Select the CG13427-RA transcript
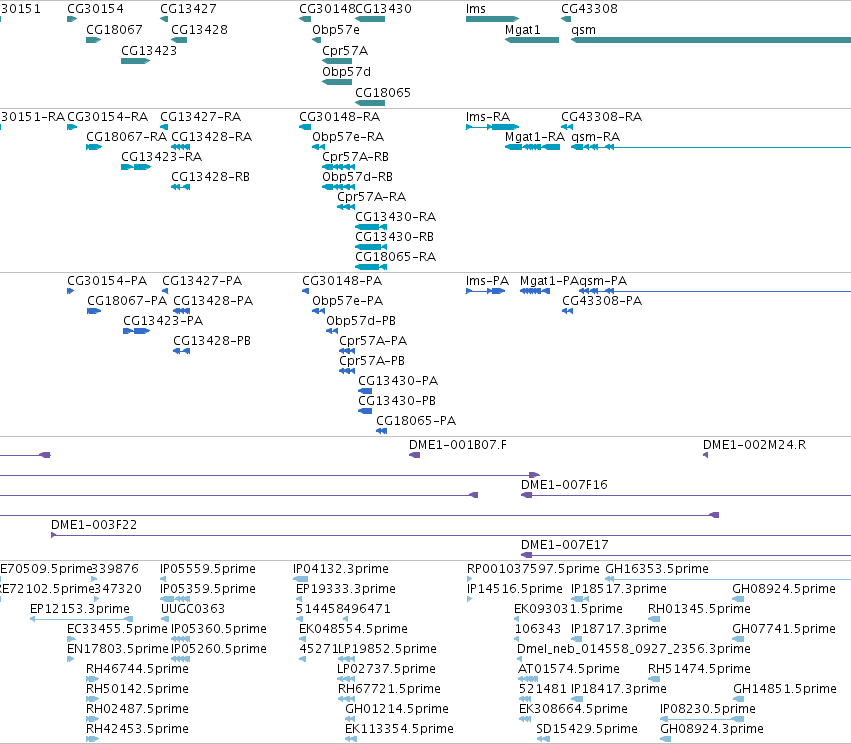The width and height of the screenshot is (851, 744). coord(164,127)
